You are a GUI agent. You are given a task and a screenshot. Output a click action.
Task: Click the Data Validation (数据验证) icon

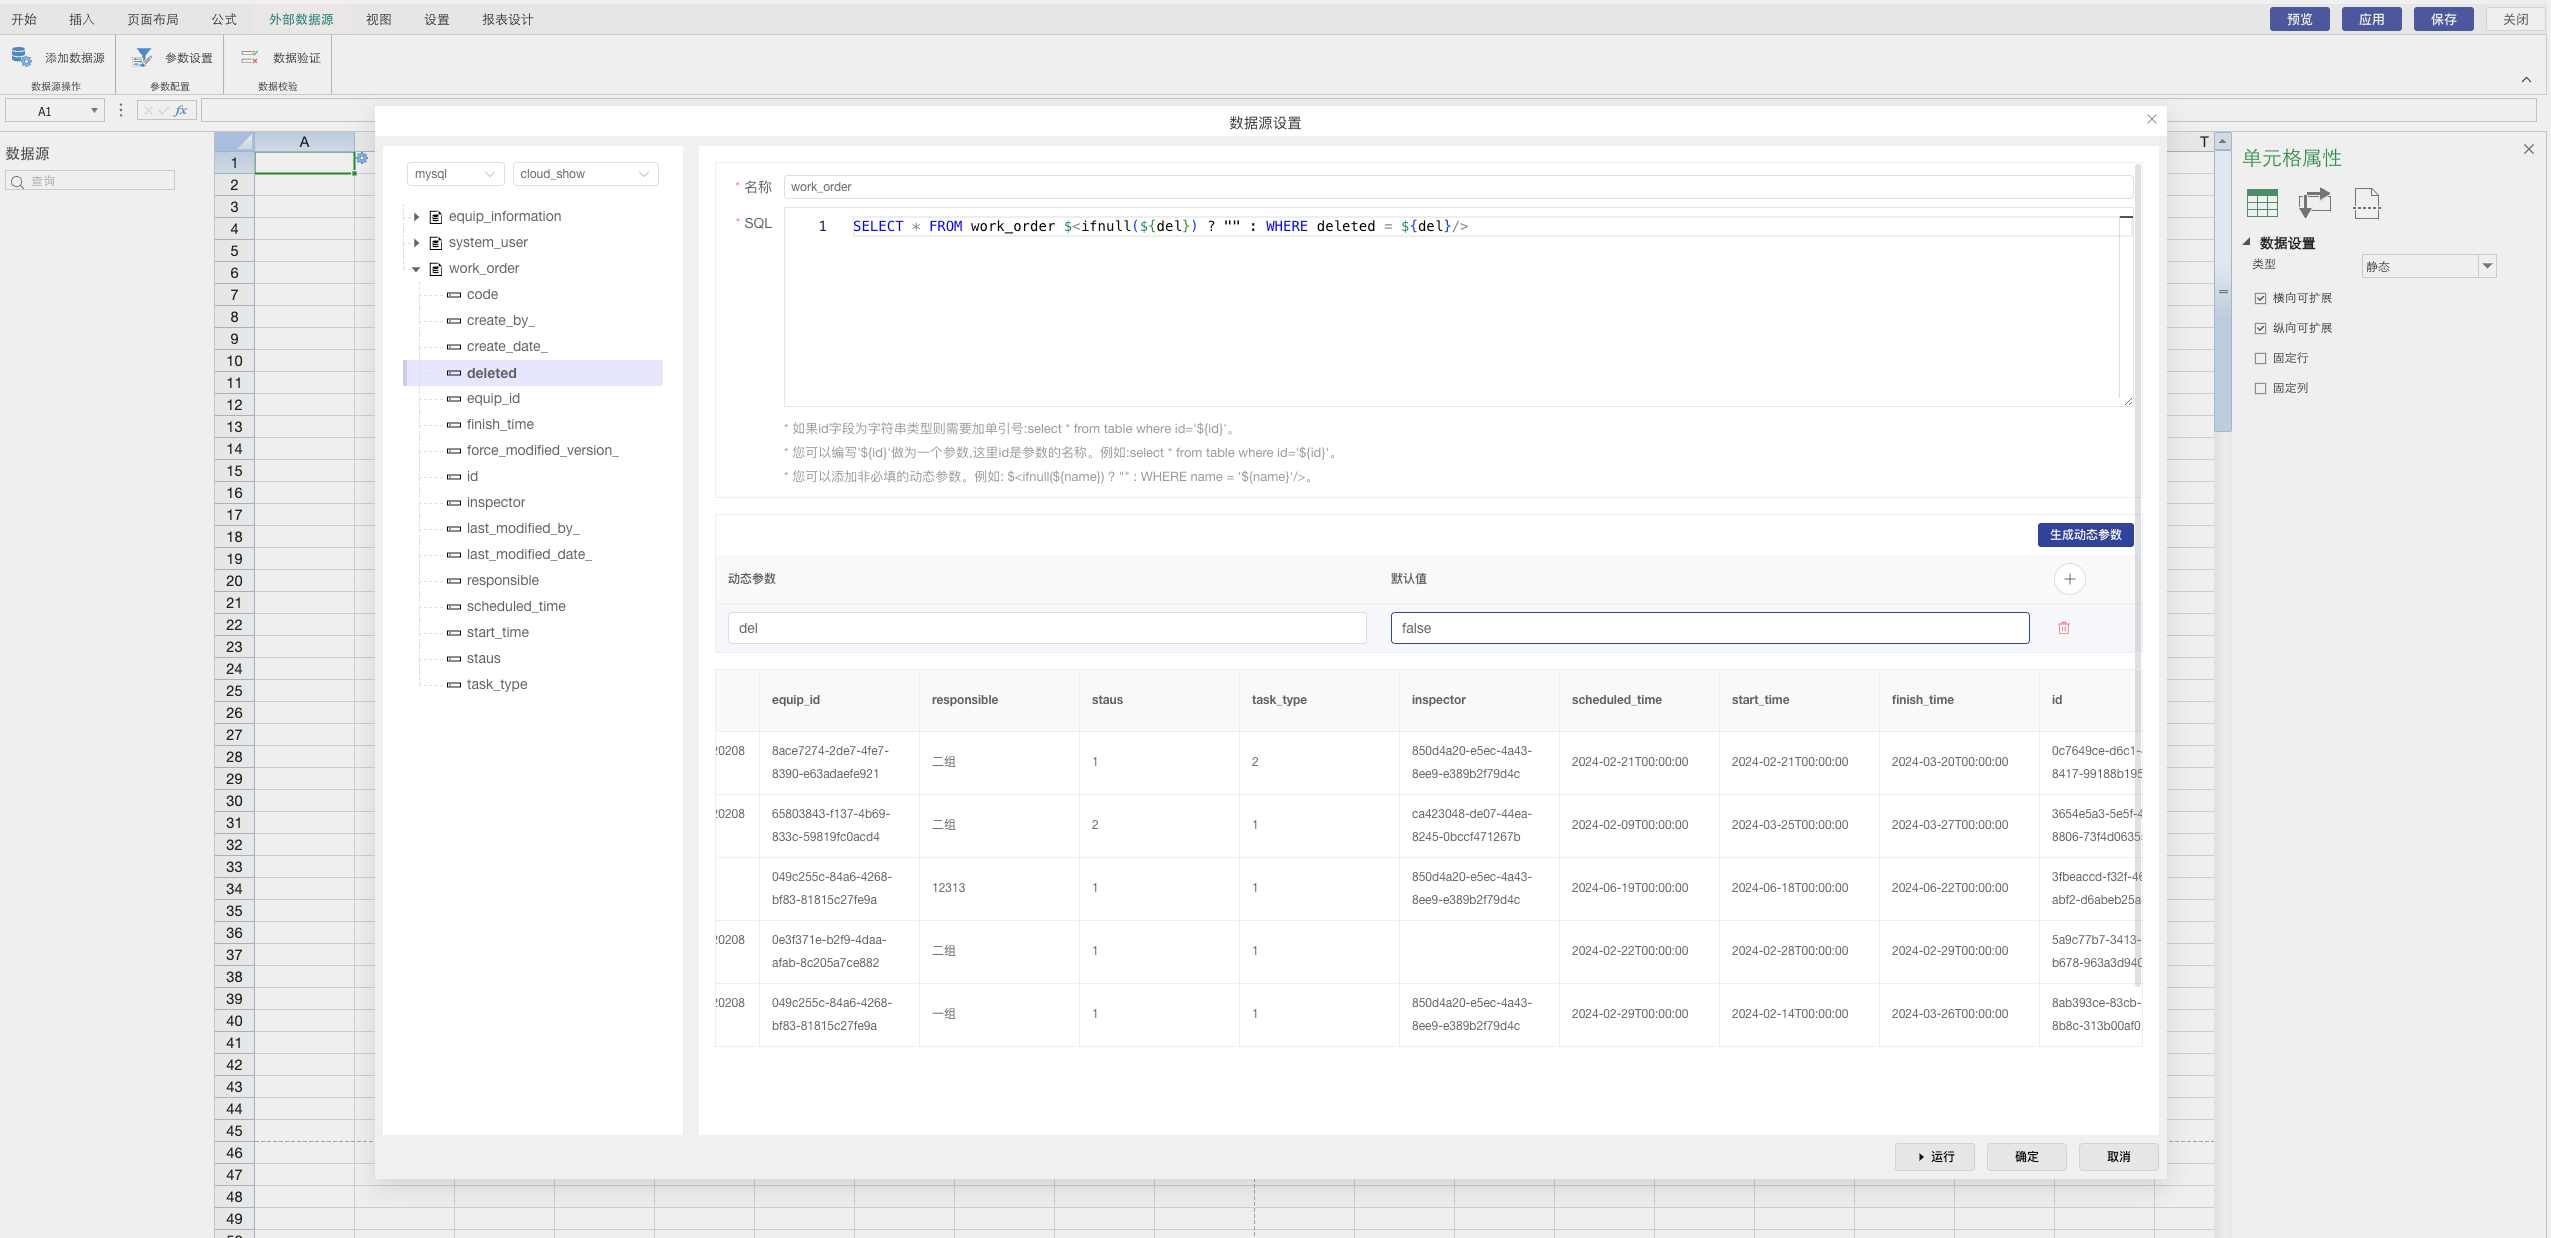[x=250, y=57]
